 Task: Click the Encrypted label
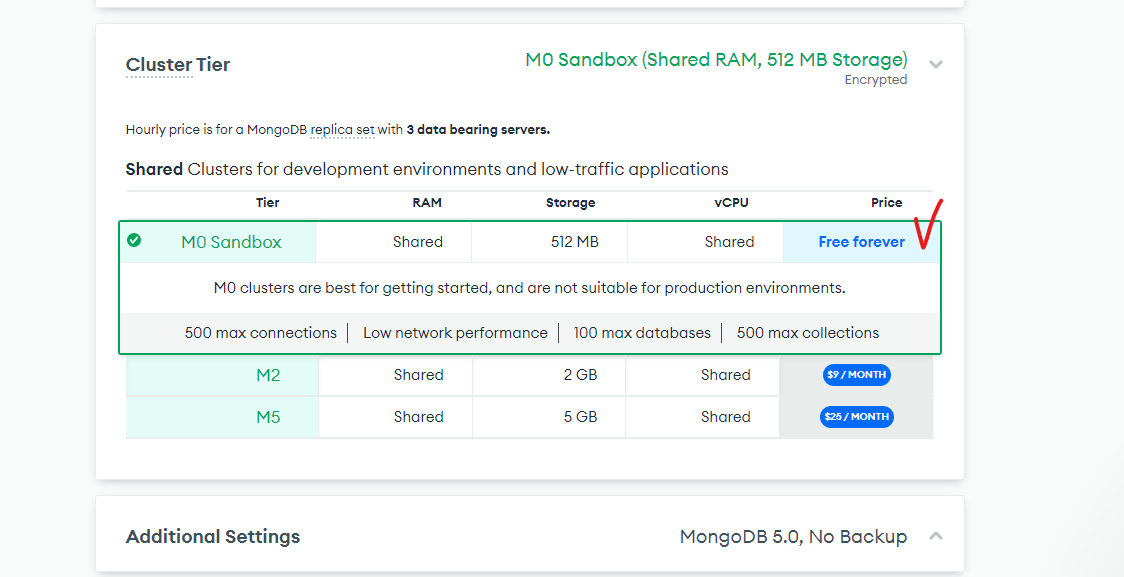pos(876,80)
